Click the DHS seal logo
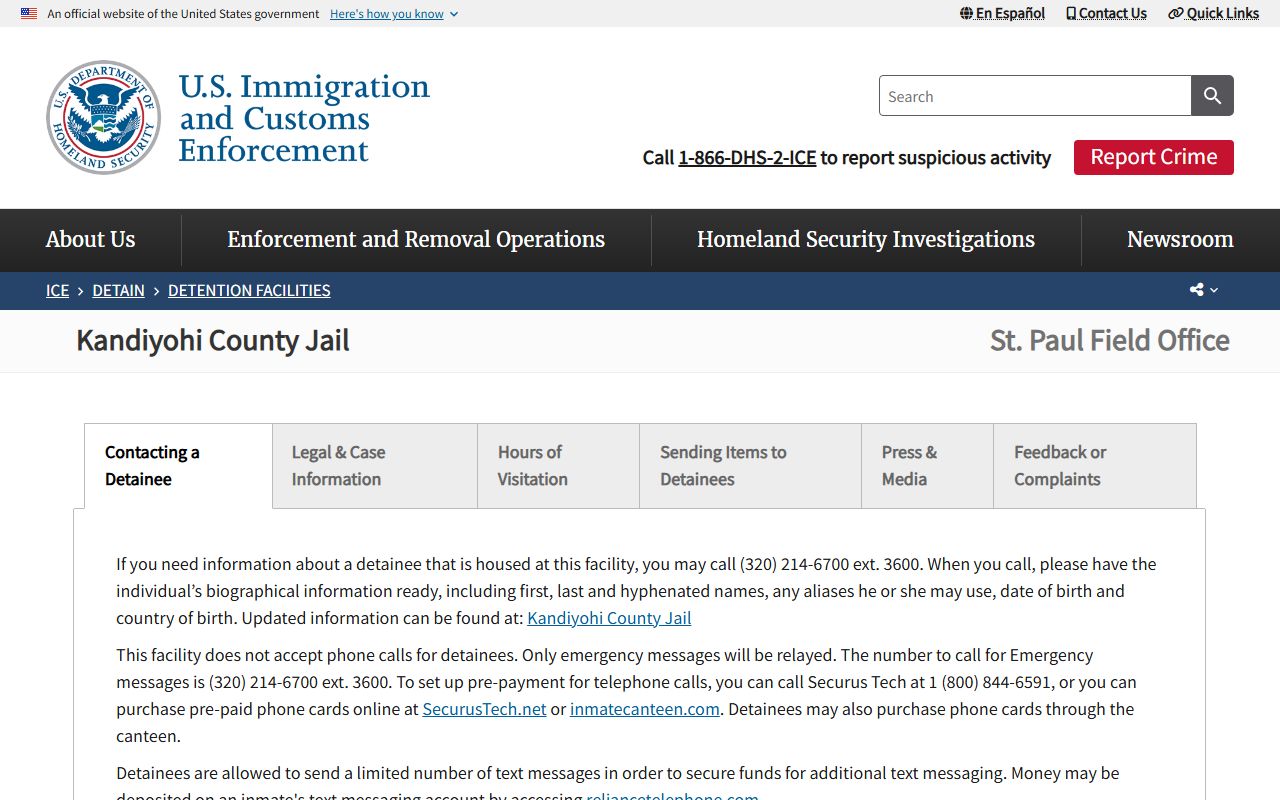Image resolution: width=1280 pixels, height=800 pixels. [x=103, y=117]
